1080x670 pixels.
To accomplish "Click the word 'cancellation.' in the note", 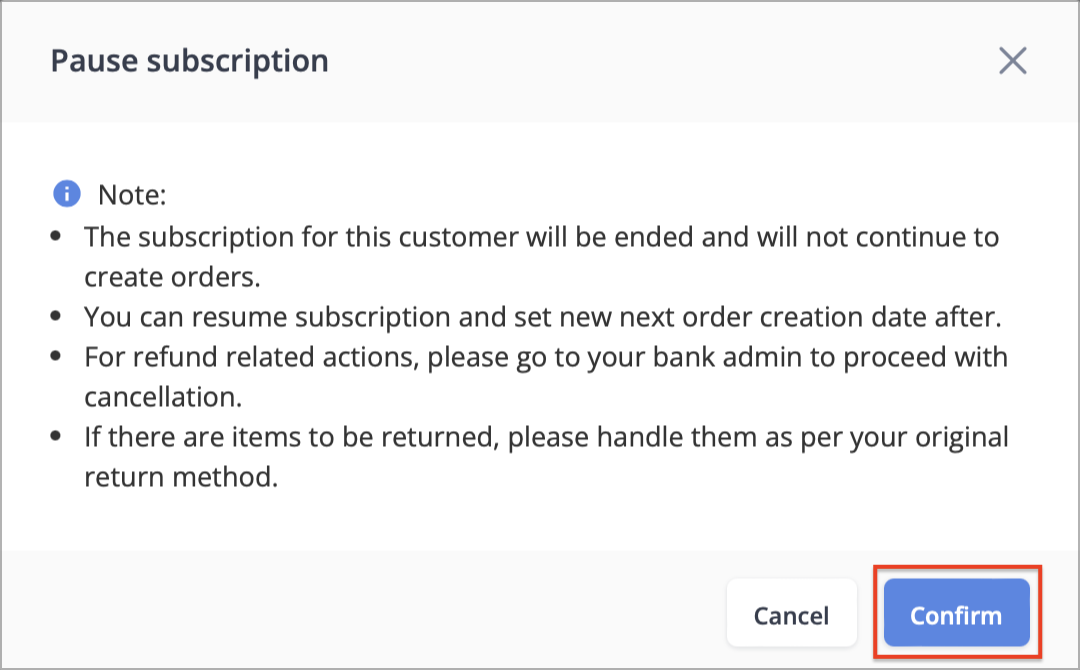I will (x=163, y=397).
